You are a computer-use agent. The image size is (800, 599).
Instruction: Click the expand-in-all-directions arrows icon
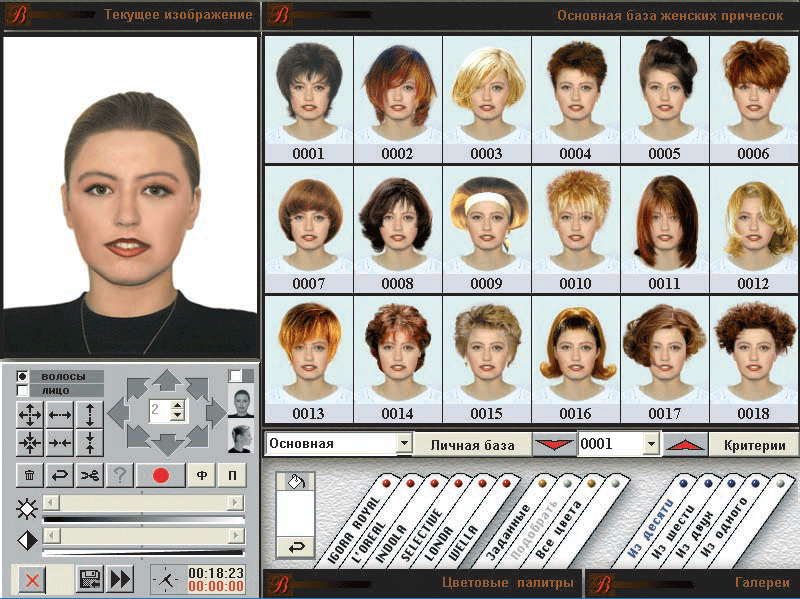coord(31,415)
